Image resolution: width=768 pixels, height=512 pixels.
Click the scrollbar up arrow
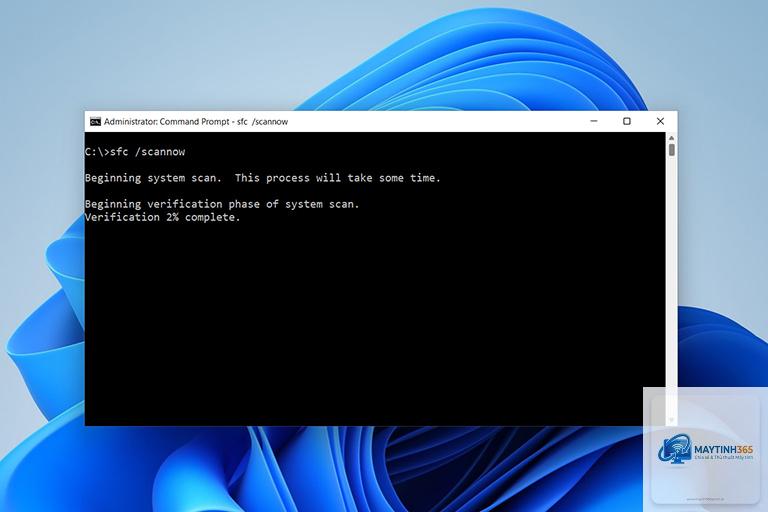pos(672,138)
